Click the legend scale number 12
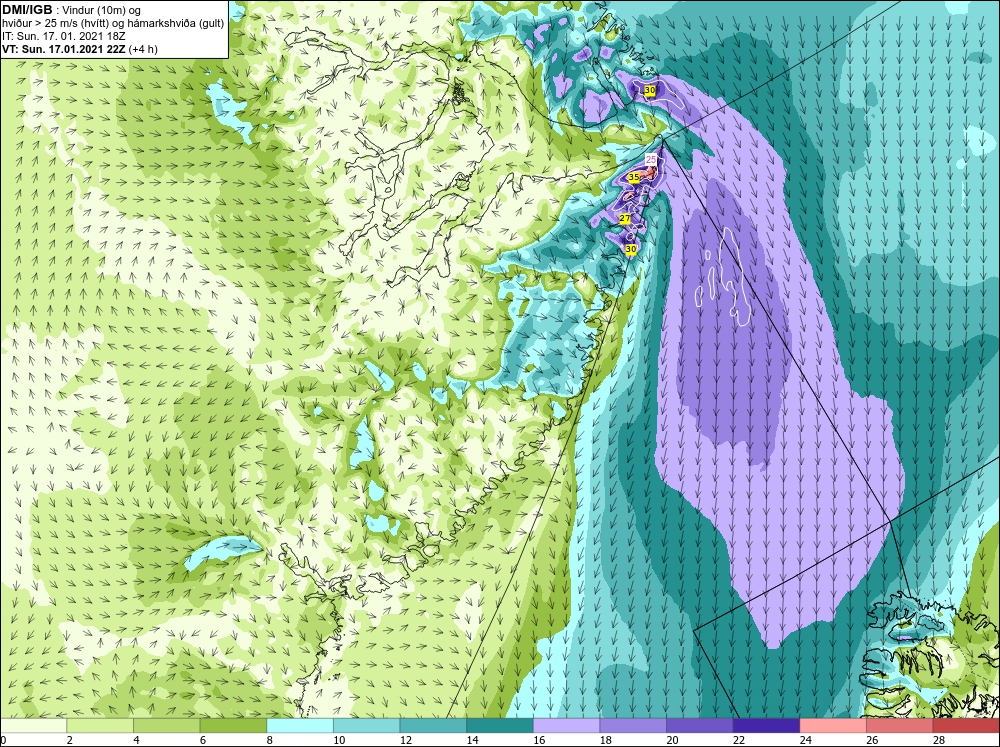This screenshot has width=1000, height=747. point(406,740)
